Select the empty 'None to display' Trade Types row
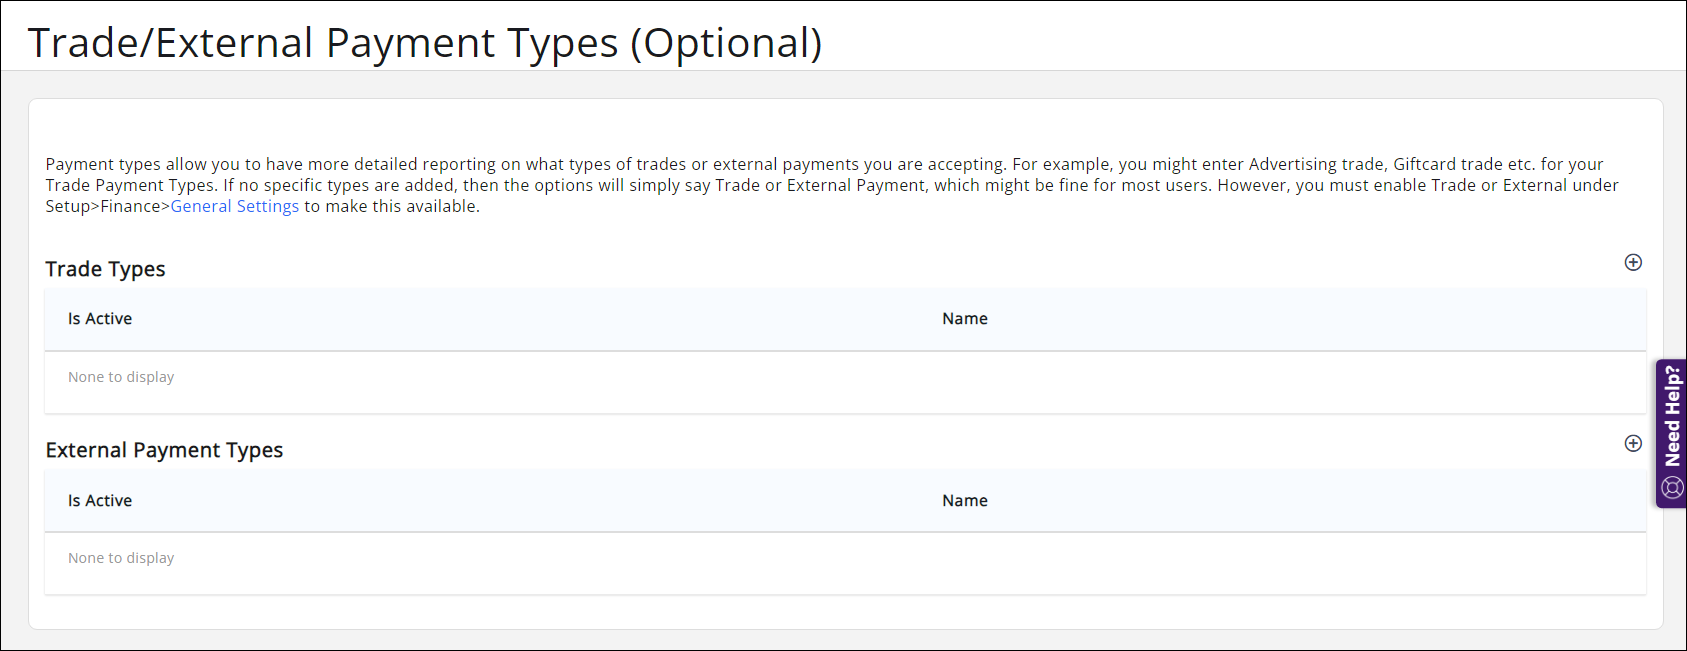Image resolution: width=1687 pixels, height=651 pixels. (121, 377)
